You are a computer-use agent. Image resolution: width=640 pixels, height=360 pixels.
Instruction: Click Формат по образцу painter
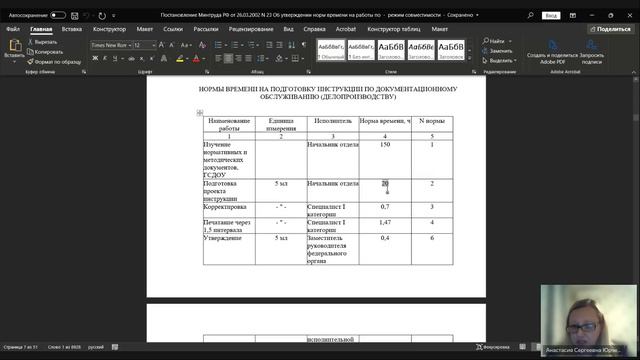(54, 62)
